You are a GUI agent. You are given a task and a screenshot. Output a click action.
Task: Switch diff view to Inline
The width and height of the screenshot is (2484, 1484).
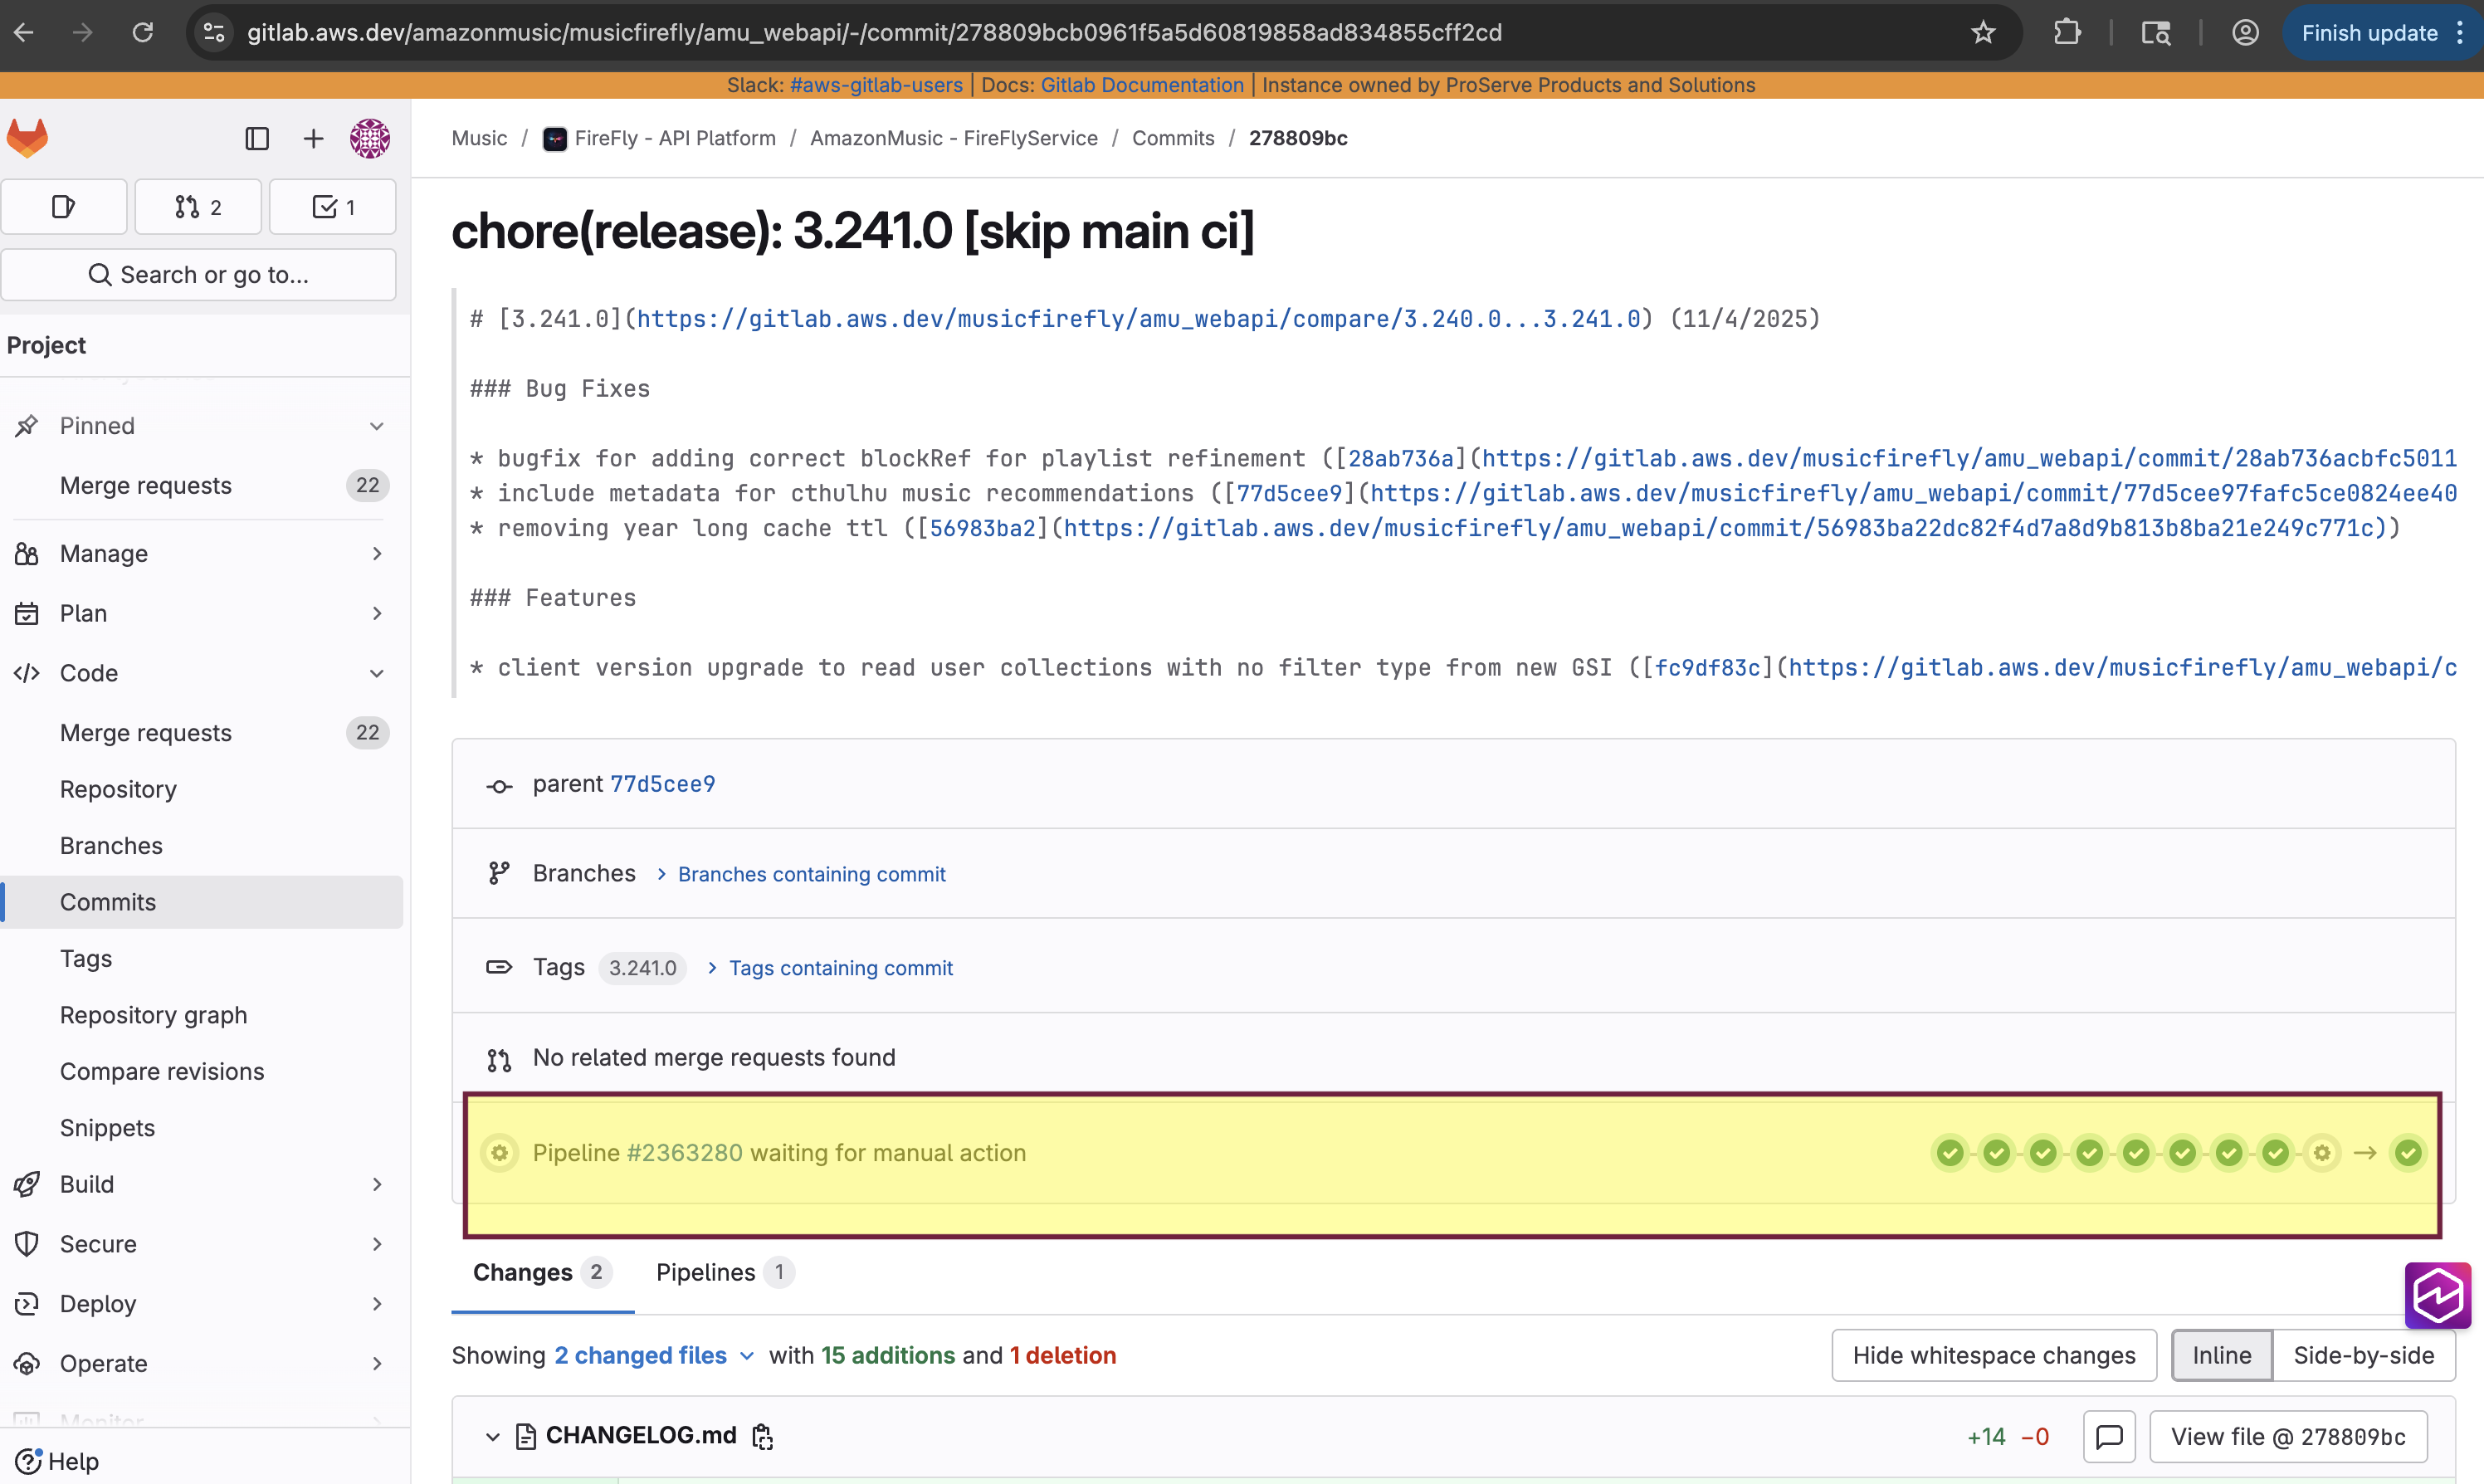[x=2221, y=1355]
